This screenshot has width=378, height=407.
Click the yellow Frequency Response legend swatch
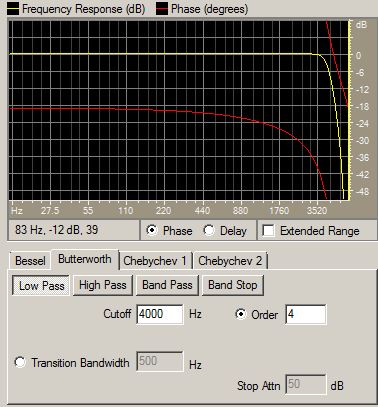pos(12,9)
